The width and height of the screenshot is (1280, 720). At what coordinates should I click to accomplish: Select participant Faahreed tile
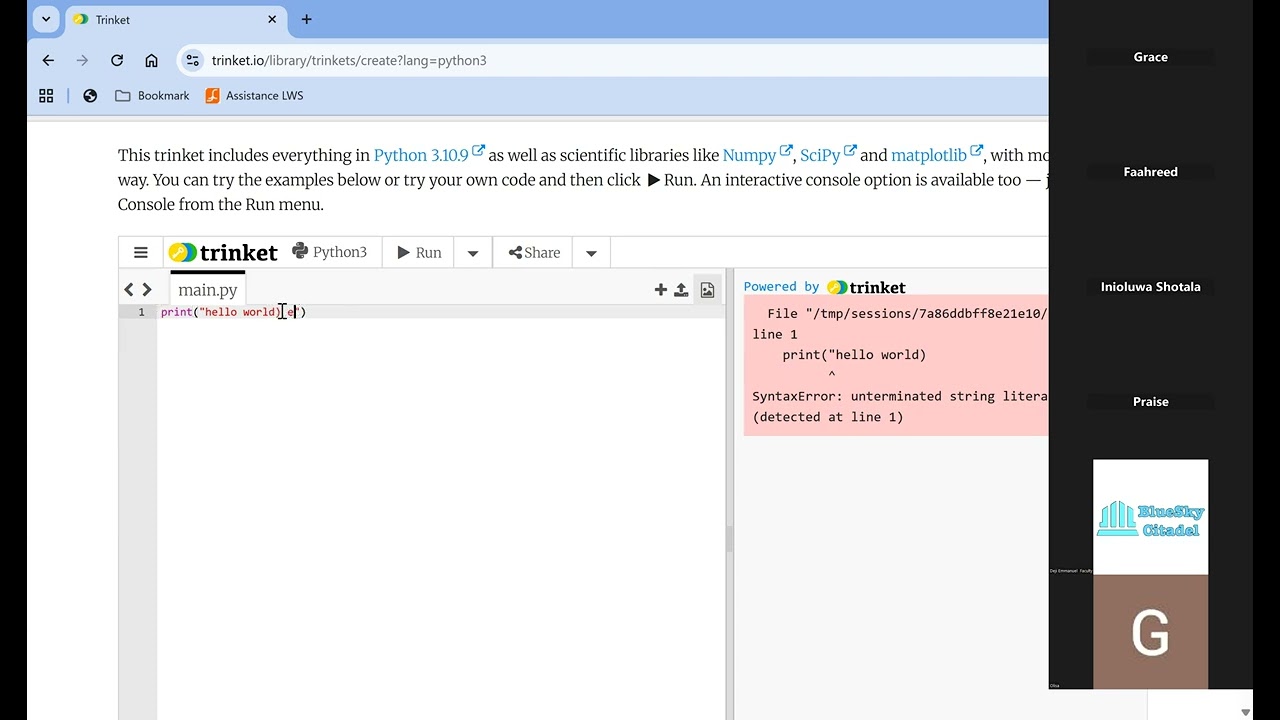(1150, 172)
